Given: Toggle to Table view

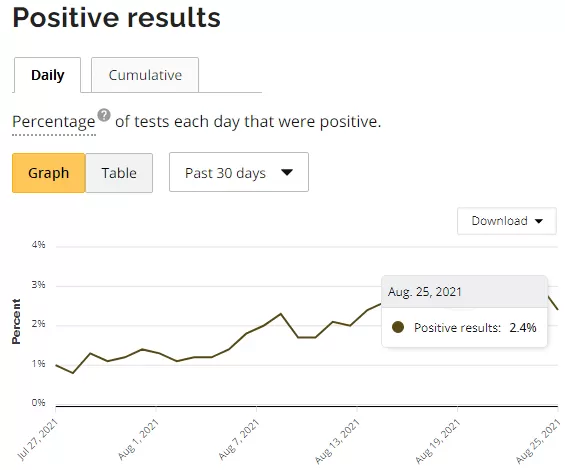Looking at the screenshot, I should click(119, 173).
